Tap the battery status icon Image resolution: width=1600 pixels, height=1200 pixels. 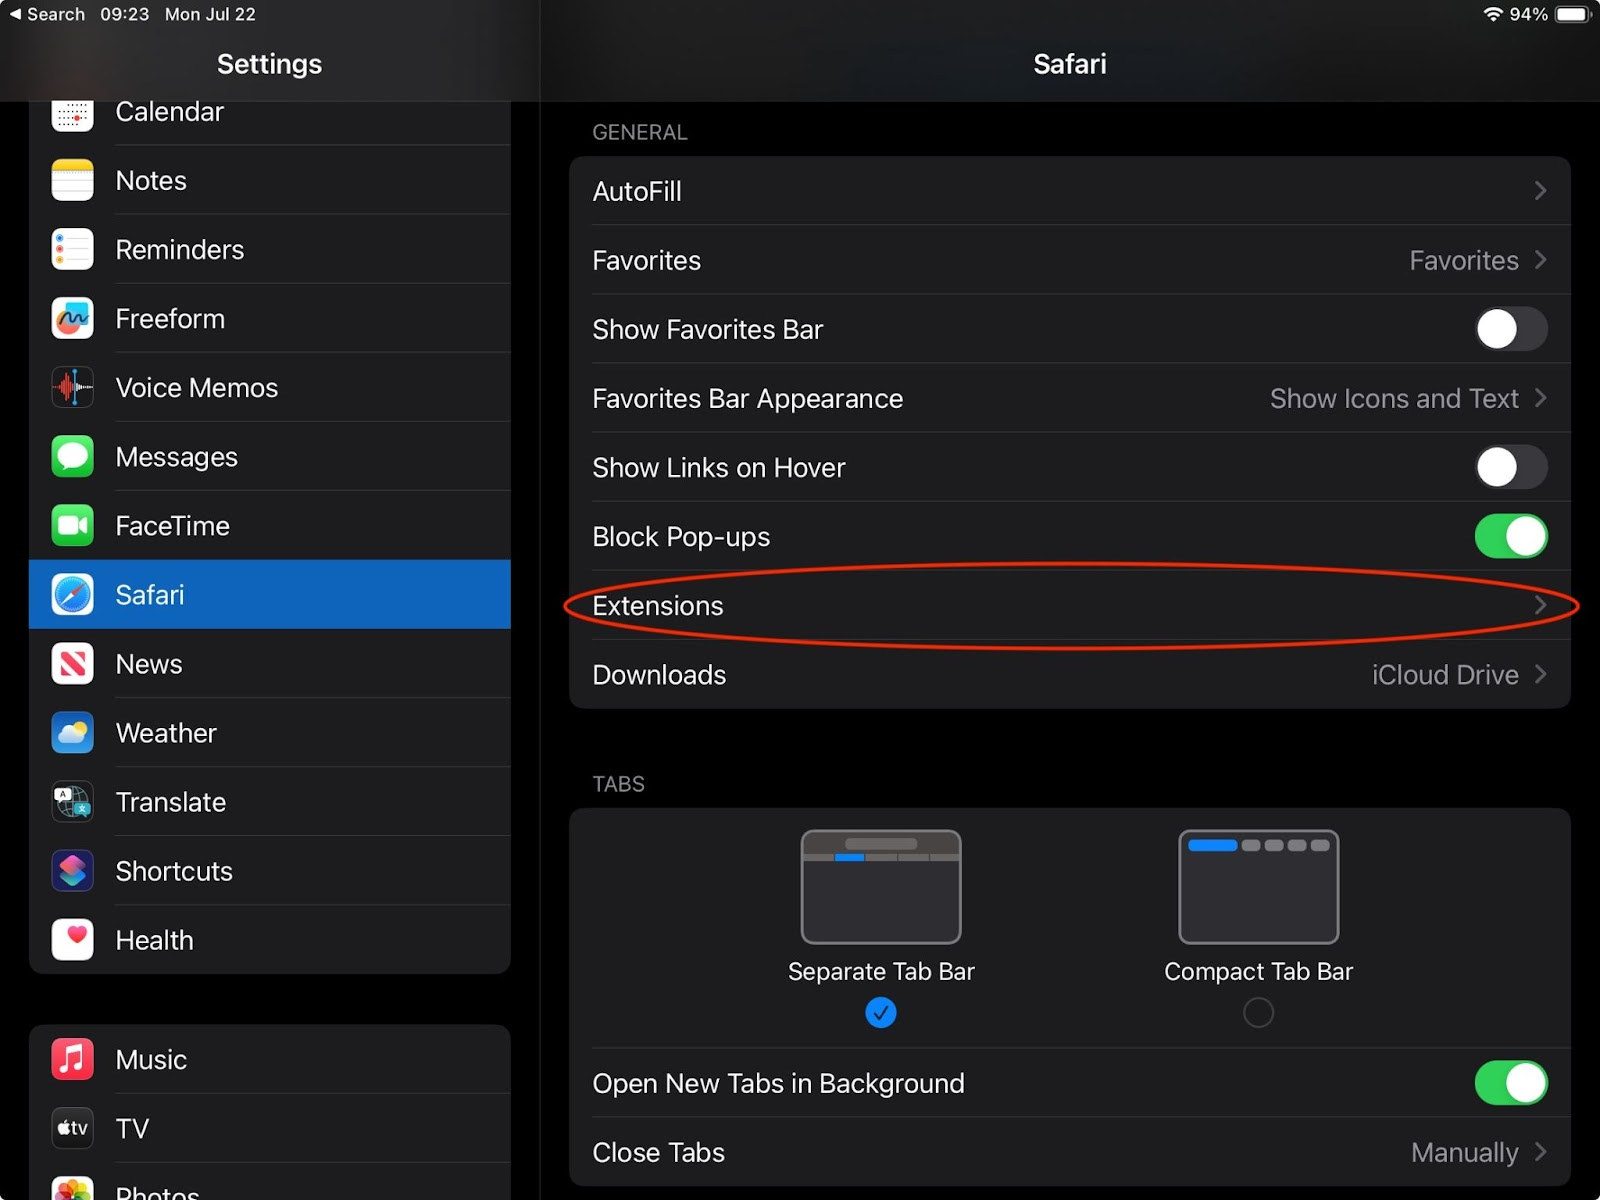point(1573,14)
